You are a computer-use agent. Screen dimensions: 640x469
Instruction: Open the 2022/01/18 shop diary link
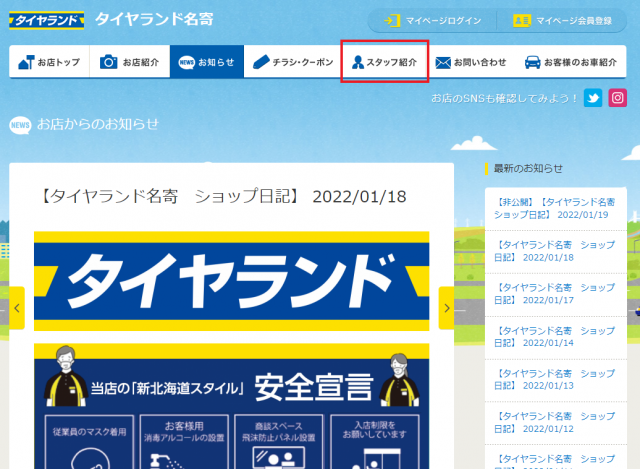click(555, 251)
